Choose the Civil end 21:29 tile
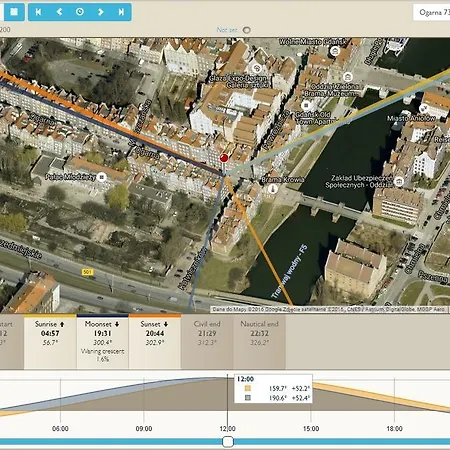The height and width of the screenshot is (450, 450). coord(207,341)
